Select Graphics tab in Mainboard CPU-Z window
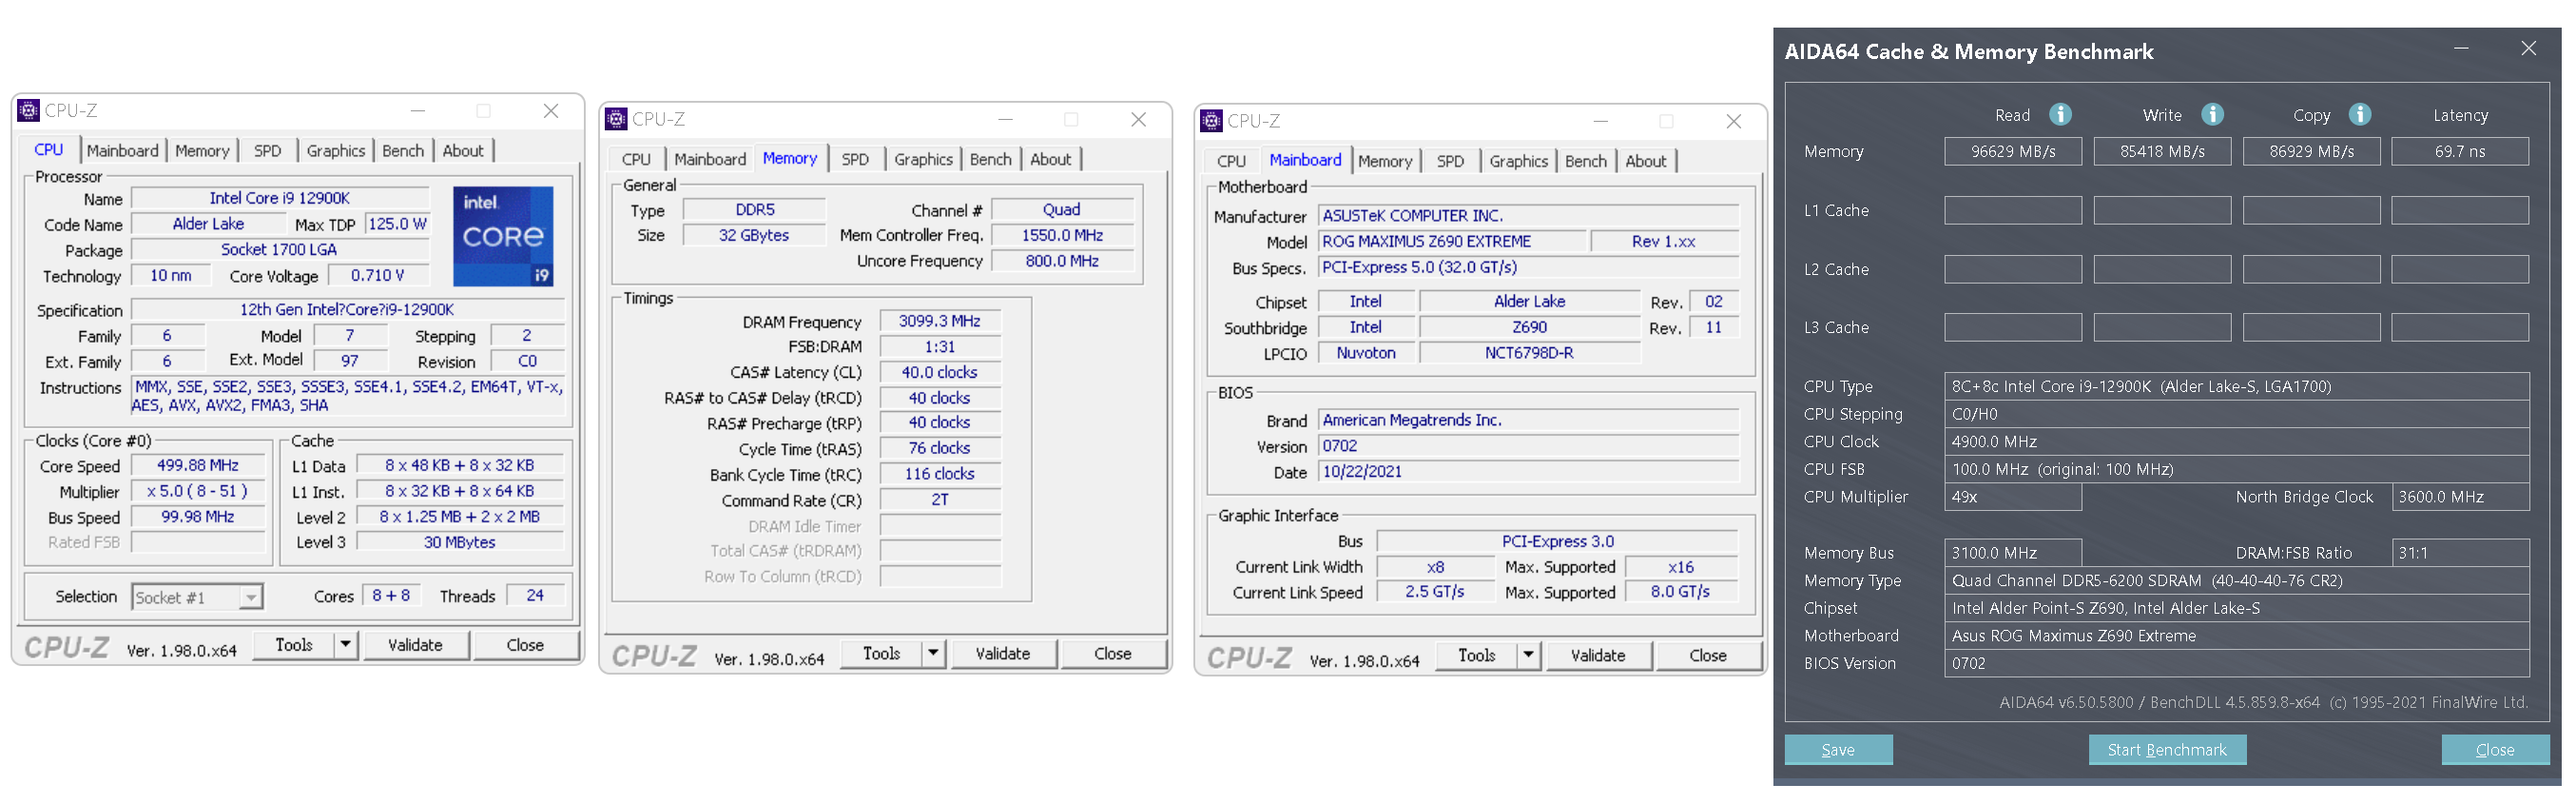2576x804 pixels. [x=1518, y=161]
